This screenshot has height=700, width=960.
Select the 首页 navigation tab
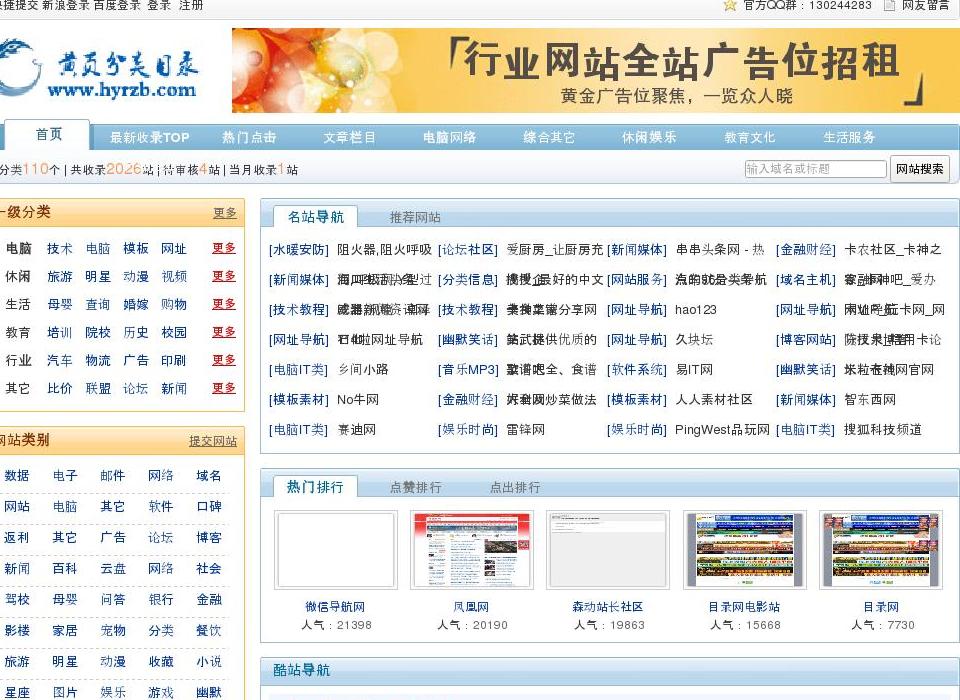48,134
